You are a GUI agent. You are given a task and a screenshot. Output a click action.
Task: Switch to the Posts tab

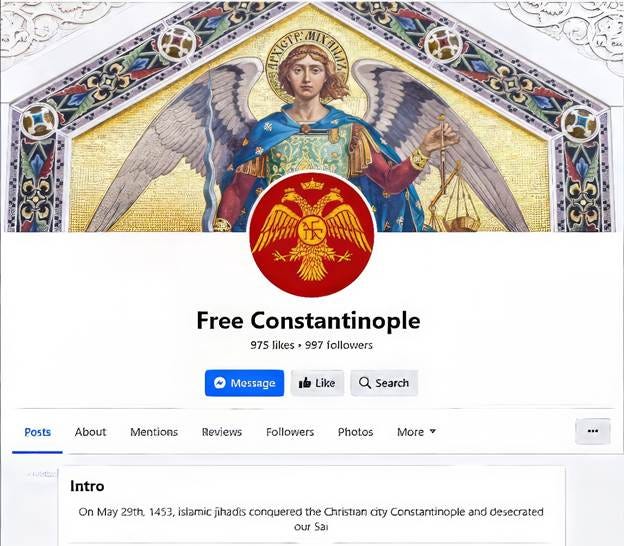[x=37, y=432]
